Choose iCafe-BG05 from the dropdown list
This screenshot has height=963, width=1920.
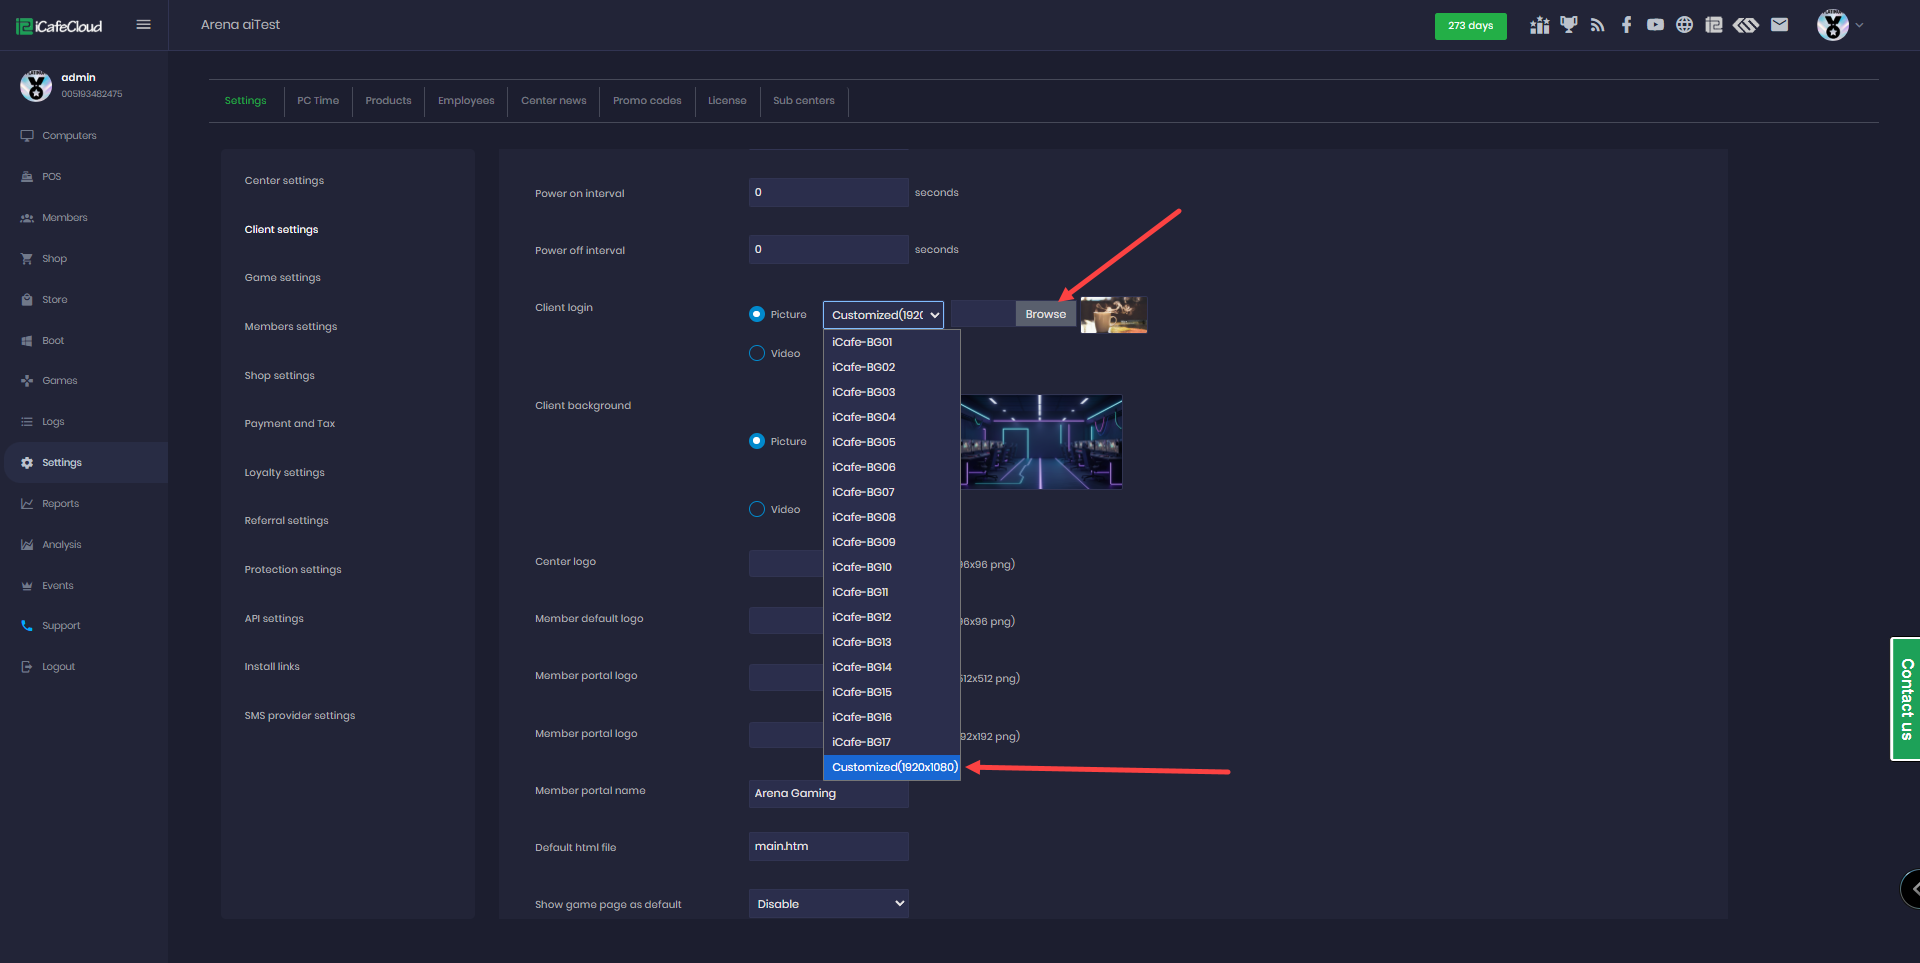864,442
